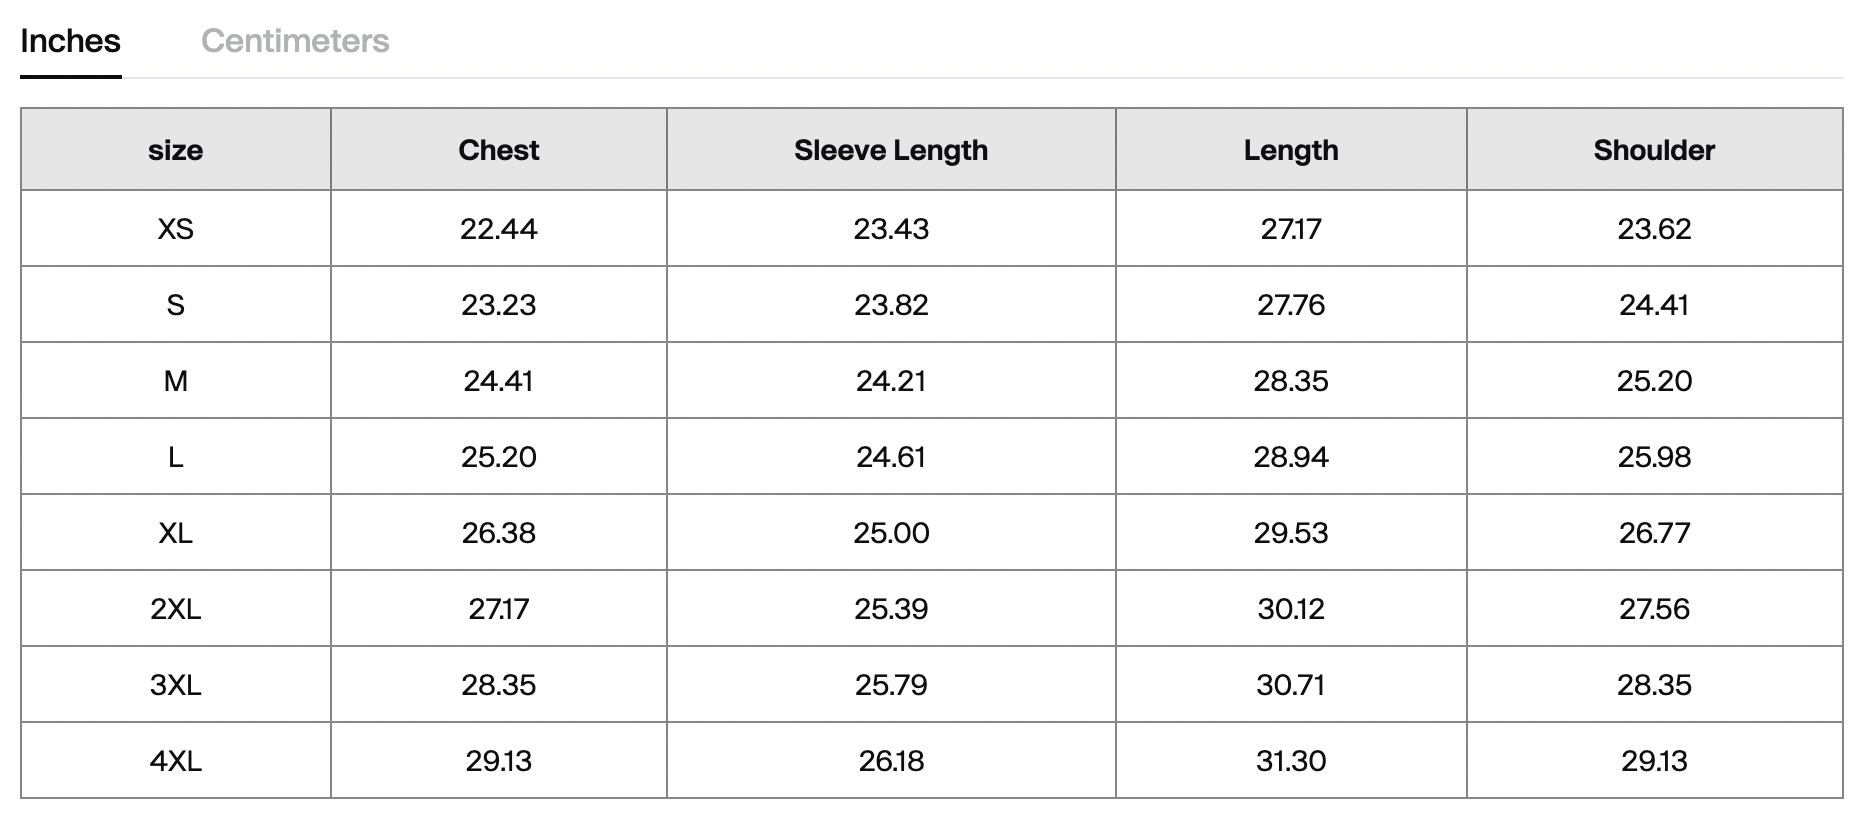Click the size column header

point(175,150)
